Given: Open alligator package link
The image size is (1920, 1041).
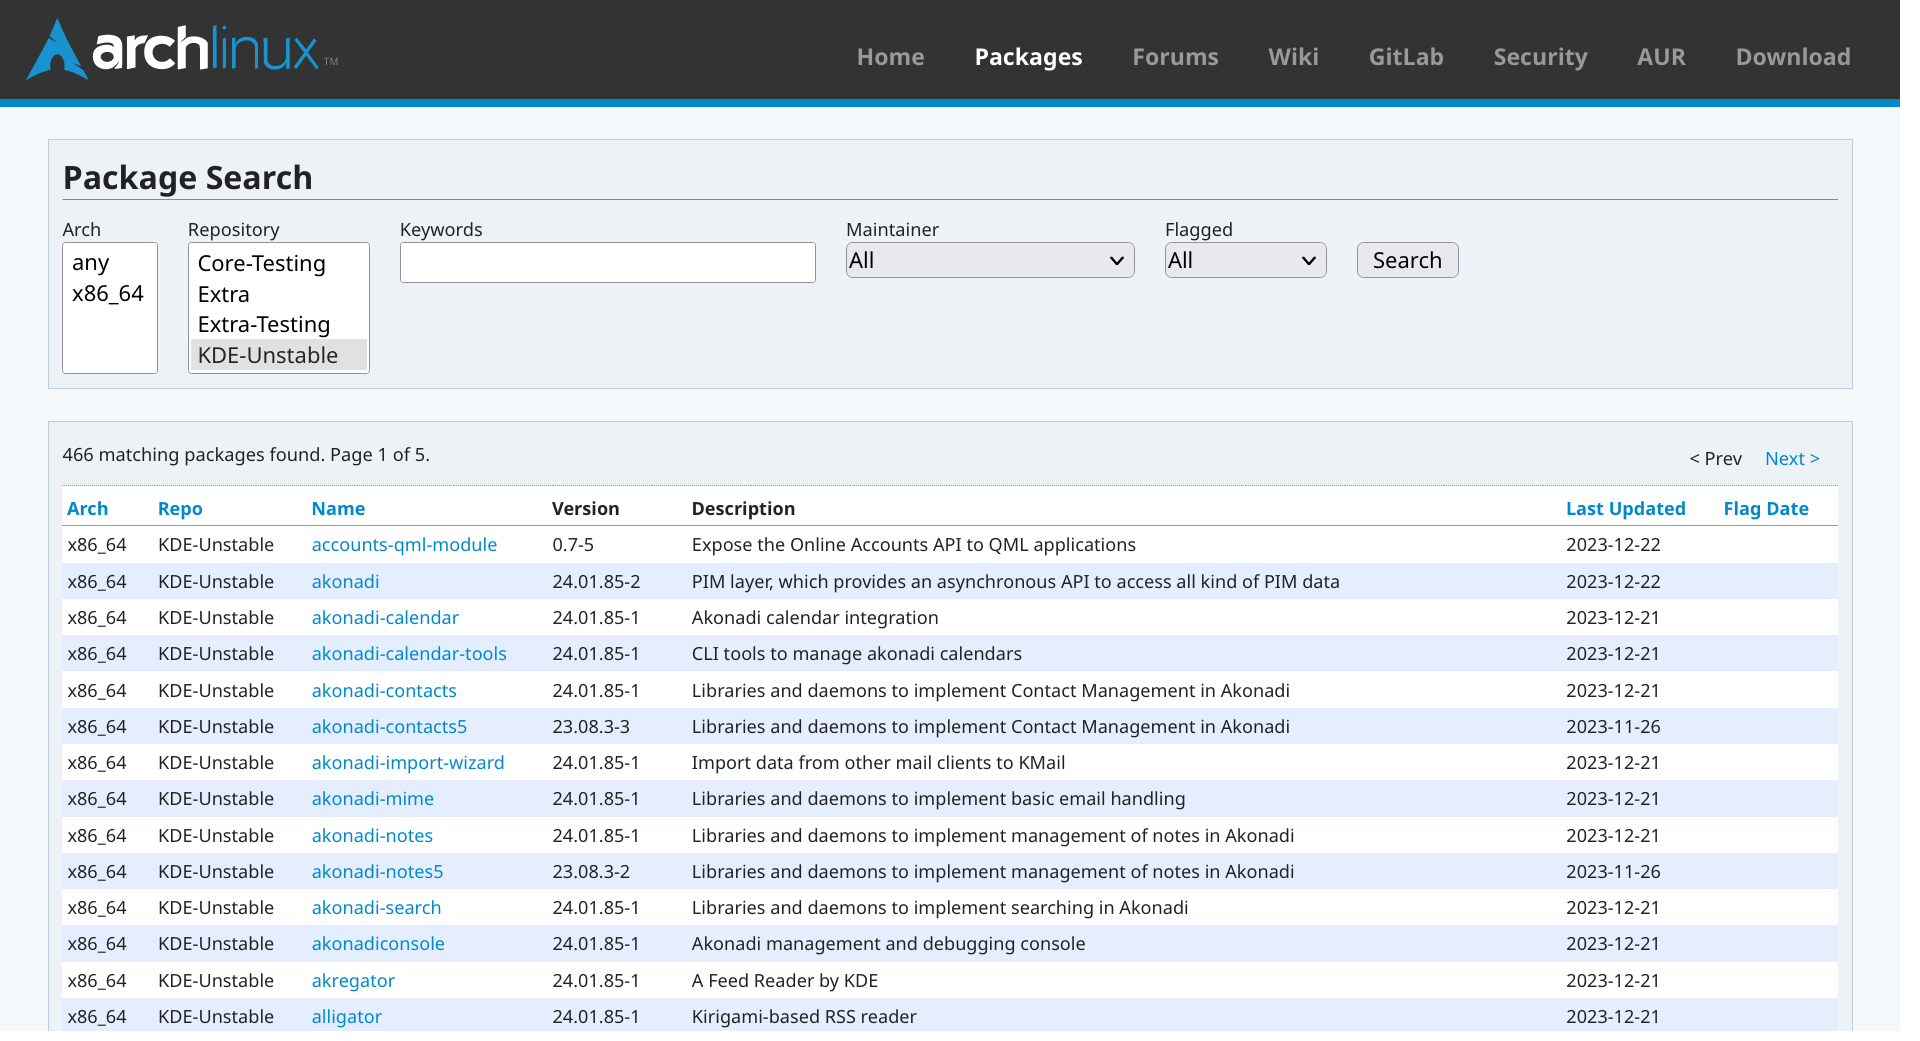Looking at the screenshot, I should coord(347,1016).
